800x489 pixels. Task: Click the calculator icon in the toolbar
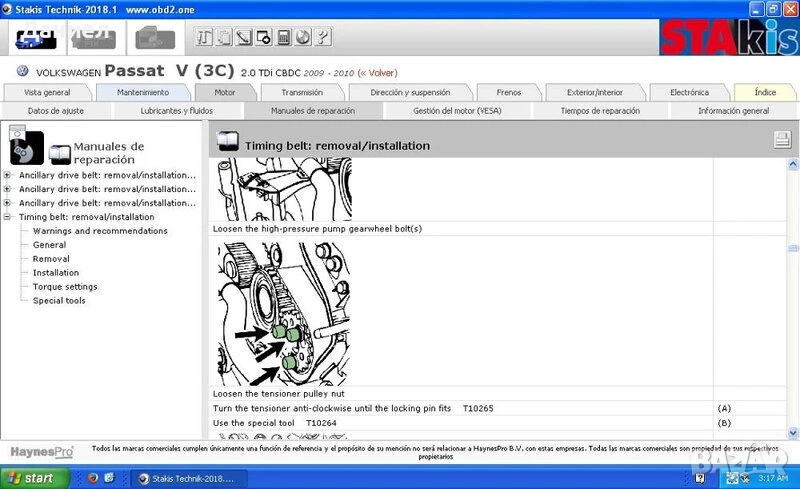(x=284, y=39)
